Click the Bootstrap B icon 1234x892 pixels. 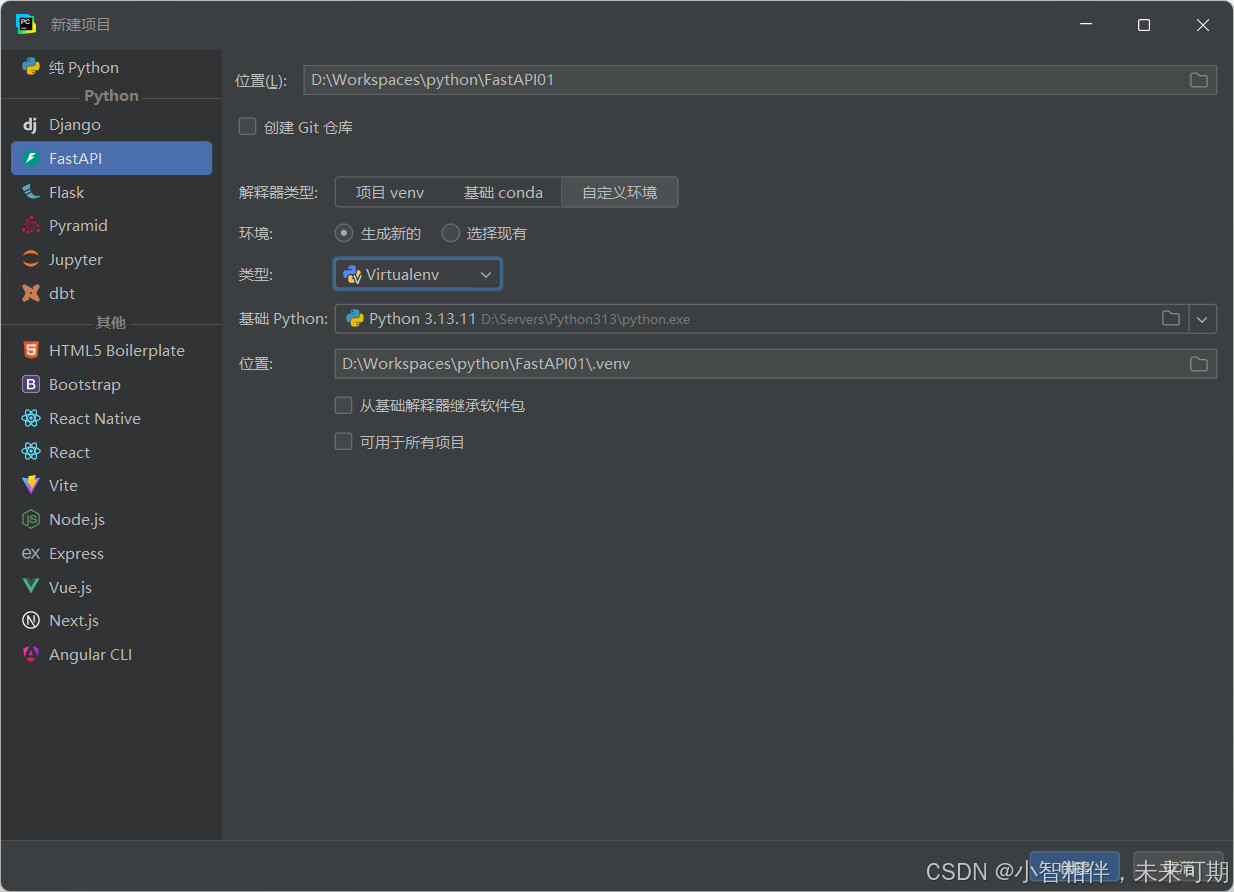coord(31,384)
